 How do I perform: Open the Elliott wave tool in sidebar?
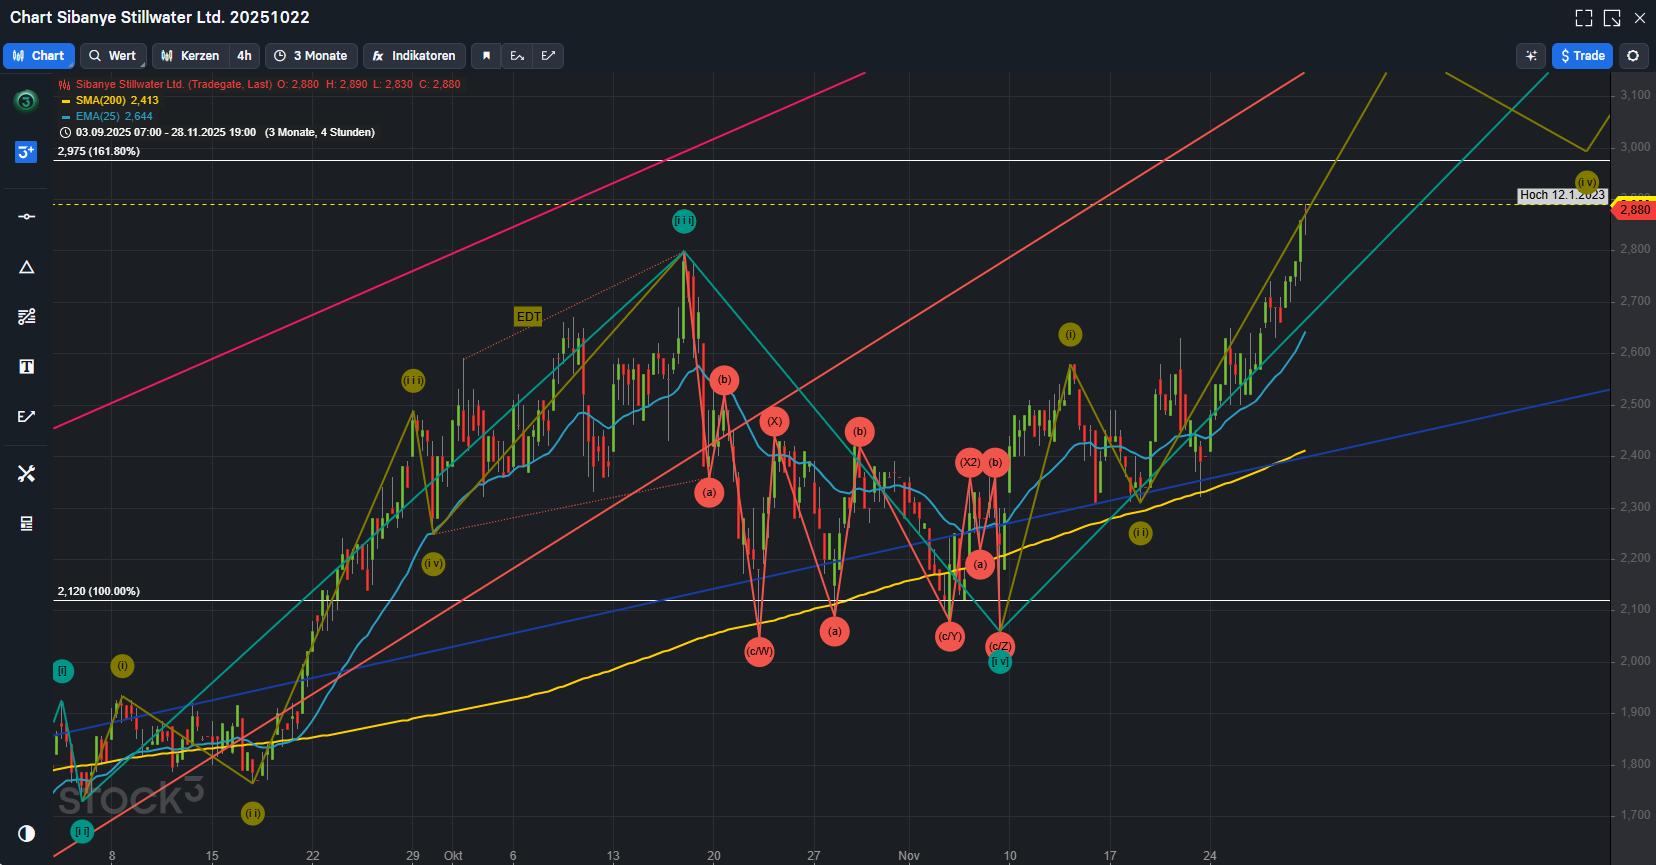(x=27, y=416)
